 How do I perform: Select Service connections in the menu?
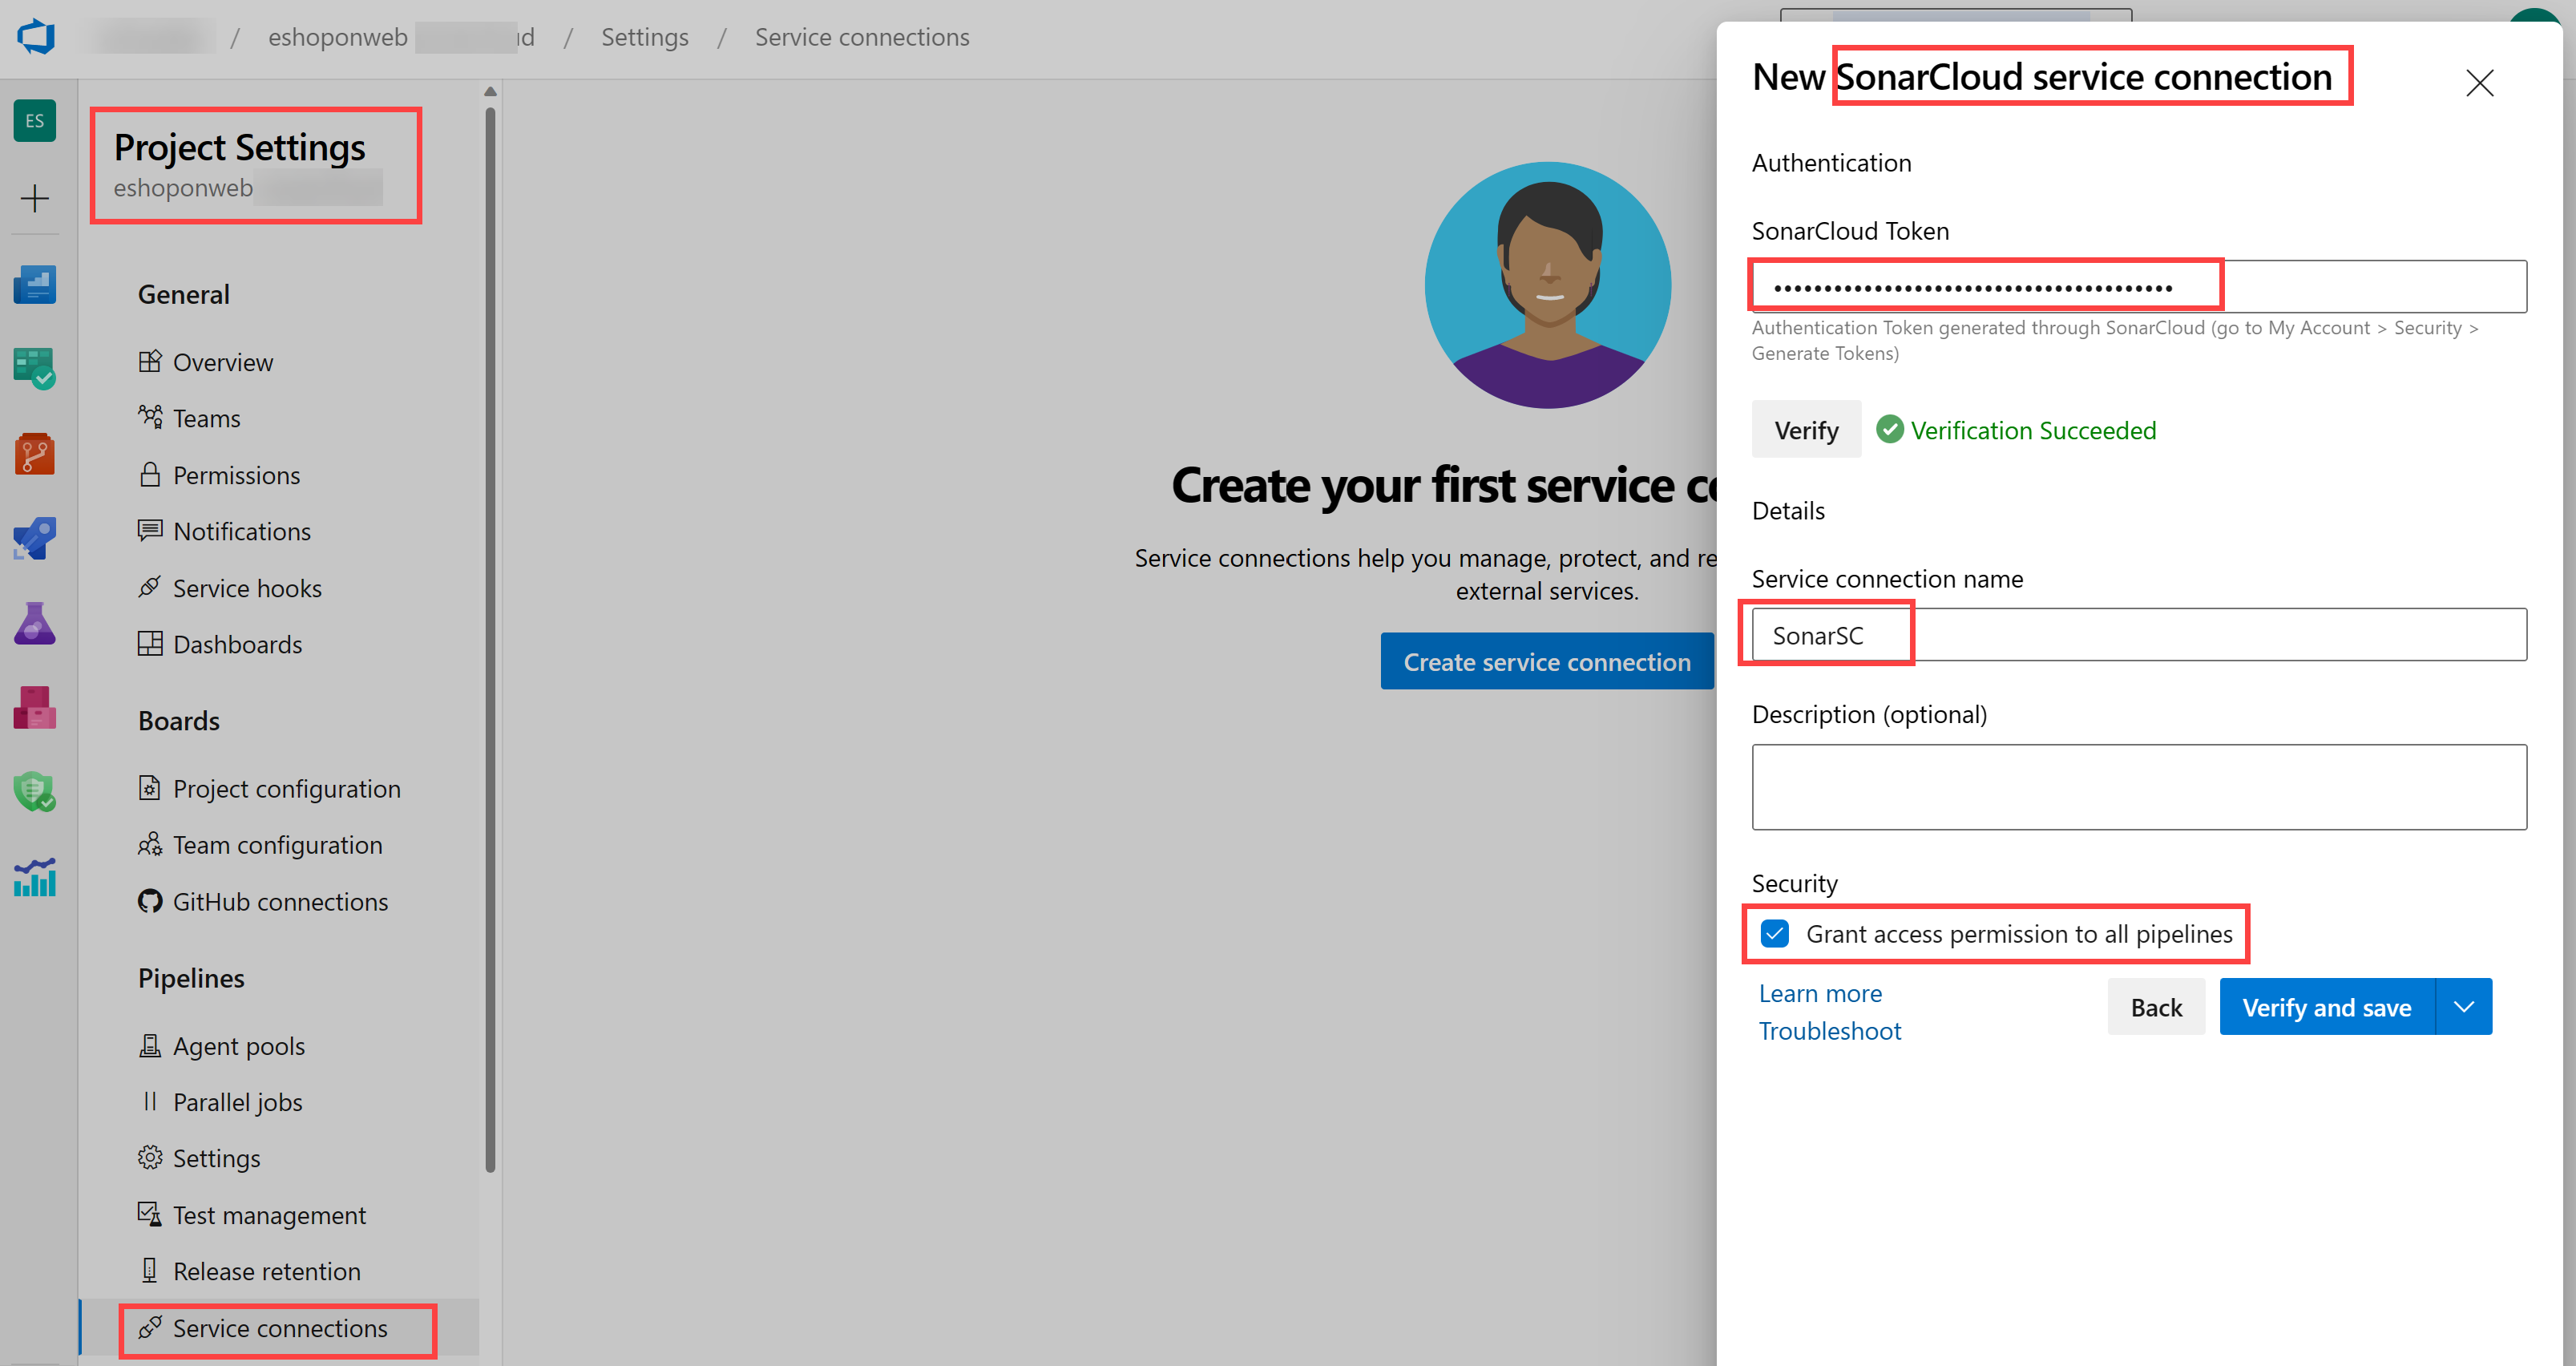(280, 1328)
